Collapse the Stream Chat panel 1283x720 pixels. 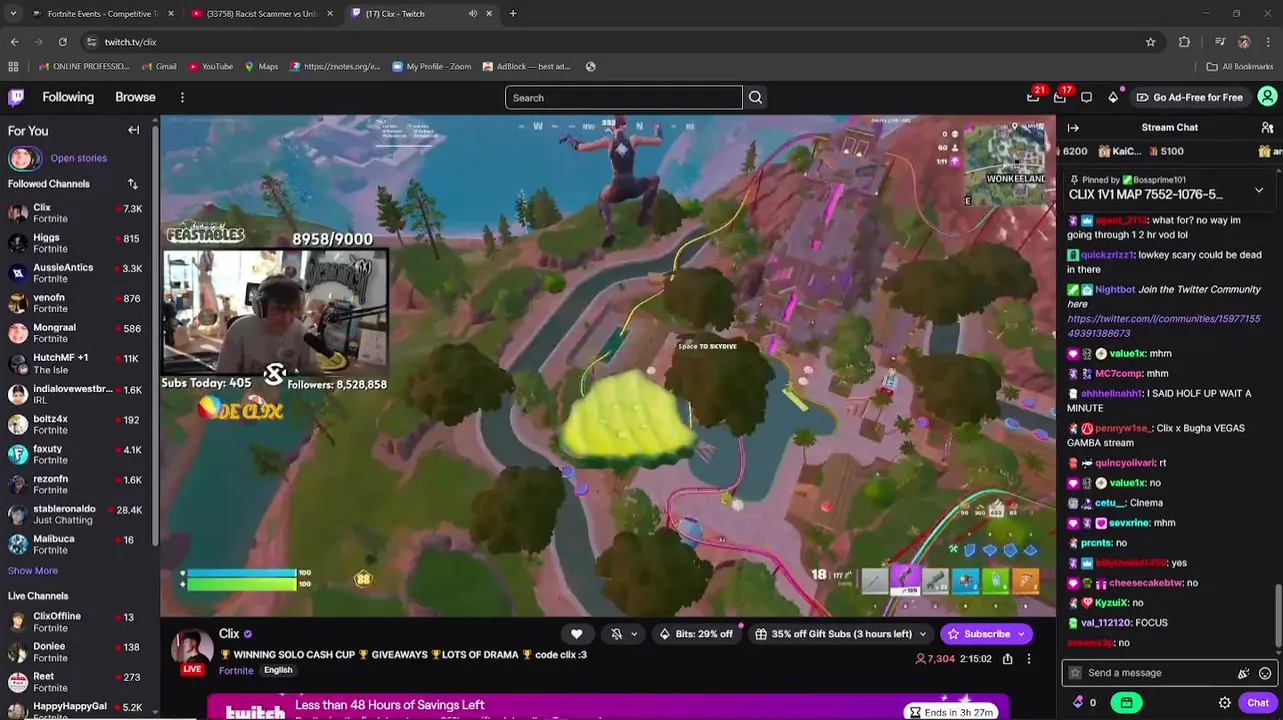coord(1073,127)
